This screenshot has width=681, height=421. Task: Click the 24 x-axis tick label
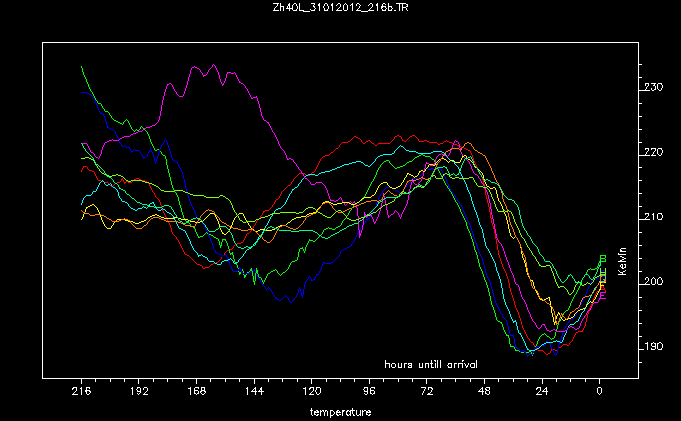point(542,393)
